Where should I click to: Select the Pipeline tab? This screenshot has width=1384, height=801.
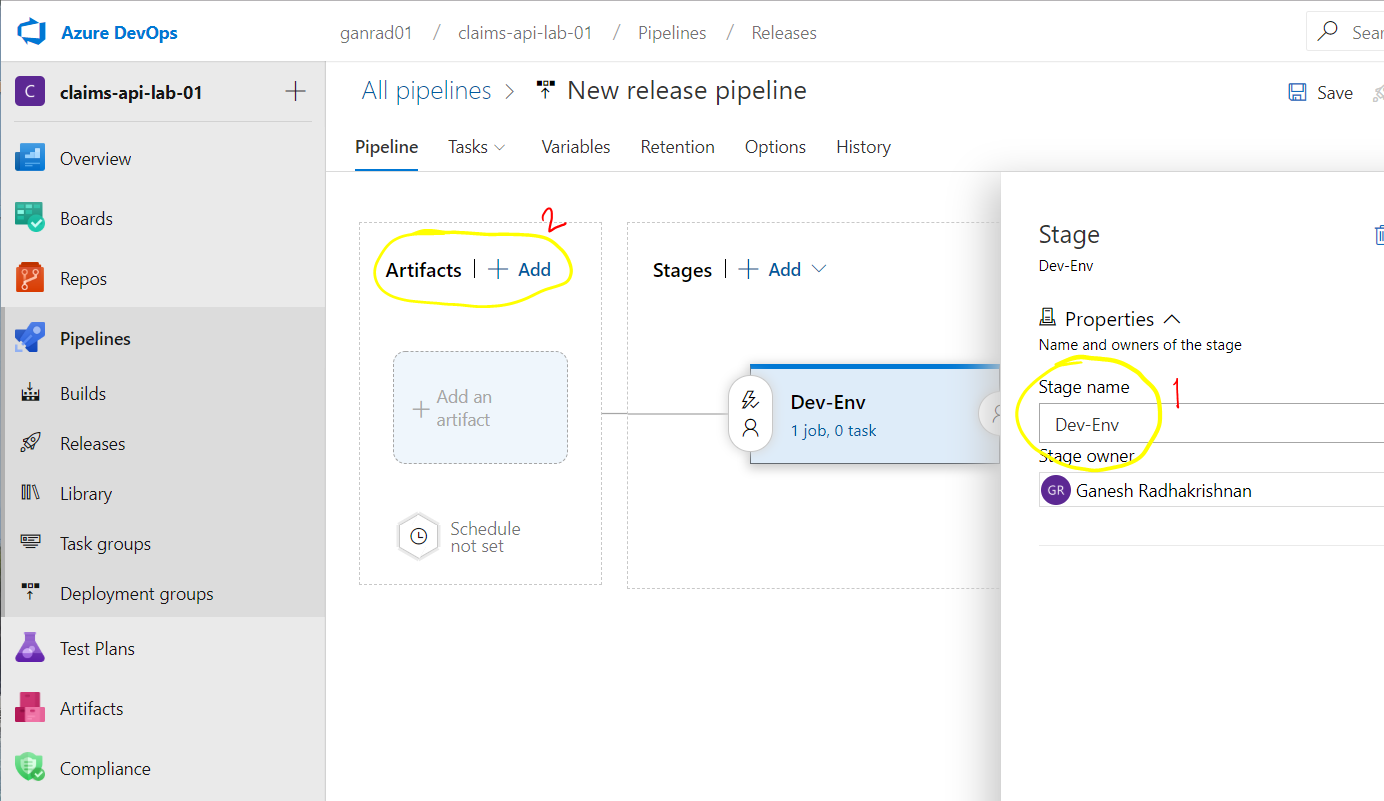[386, 147]
